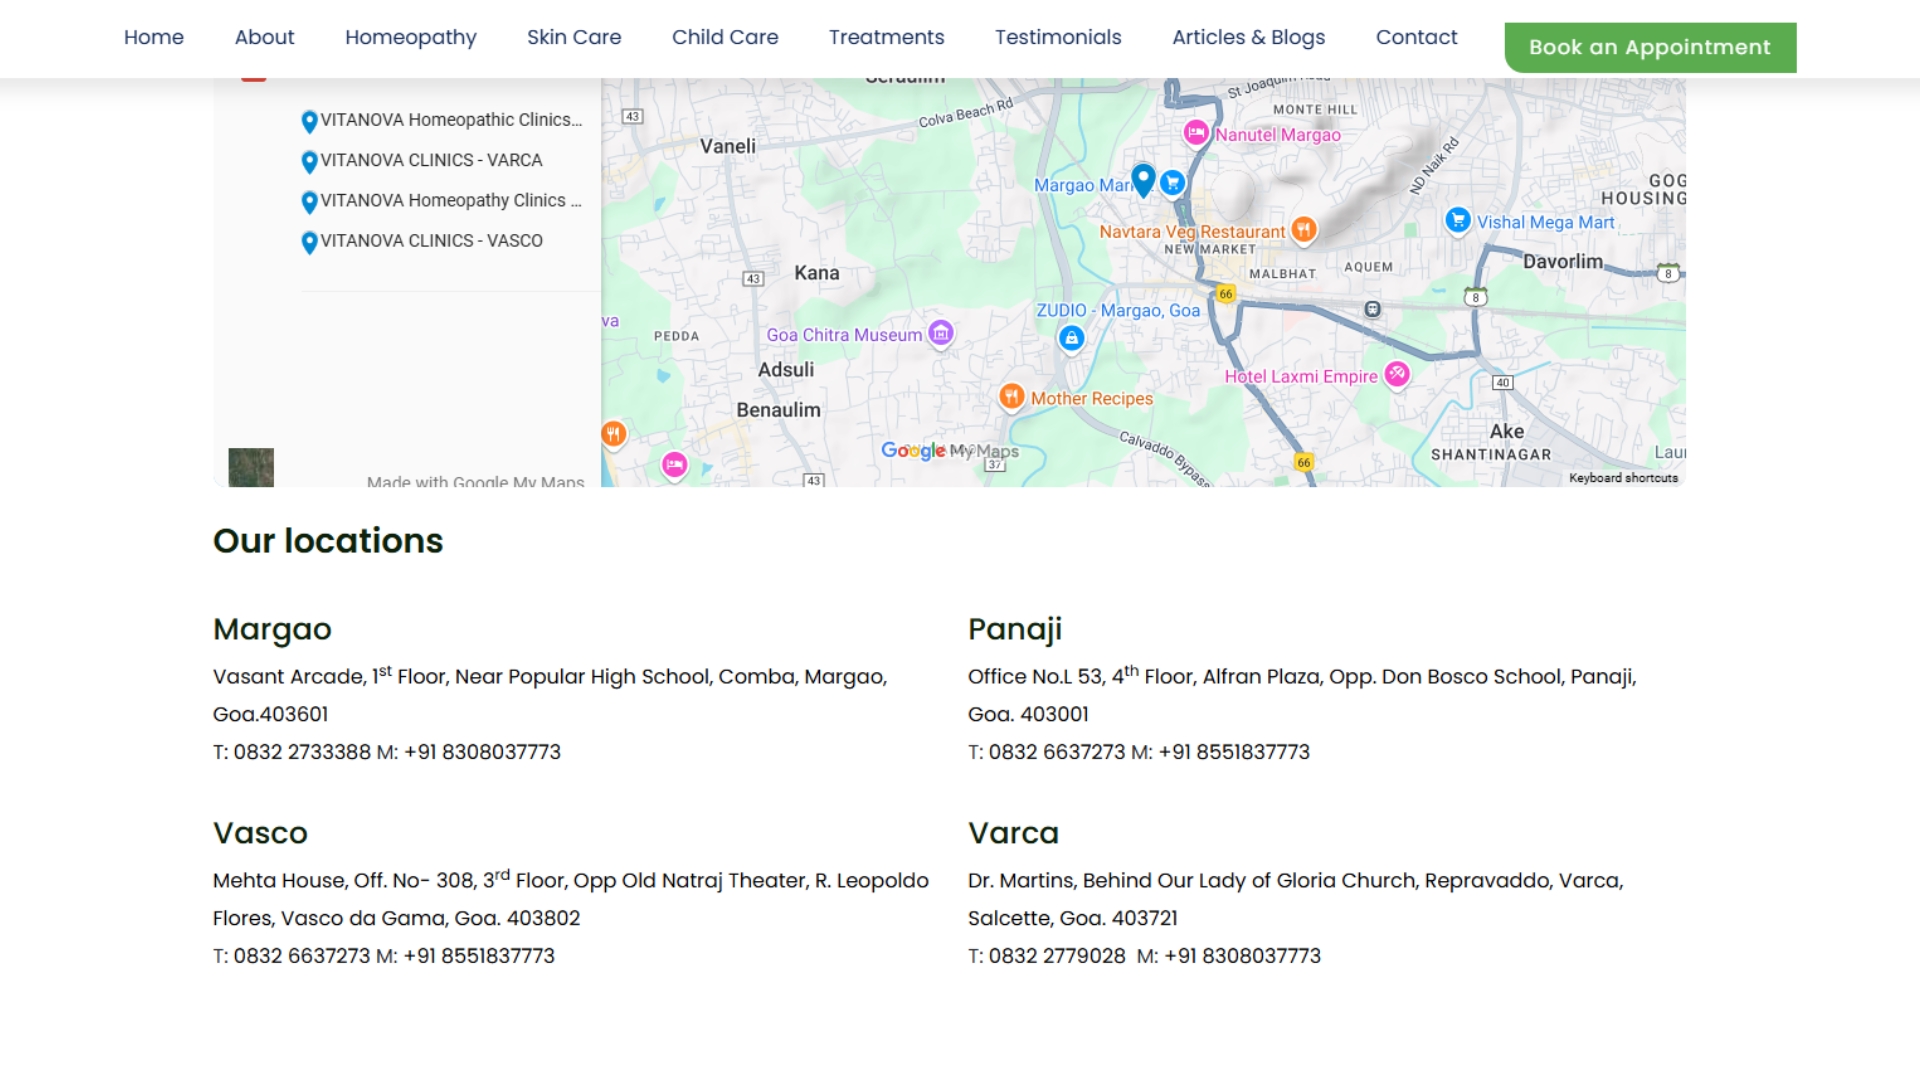Click the shopping cart icon beside Margao Market
This screenshot has width=1920, height=1080.
[1173, 183]
